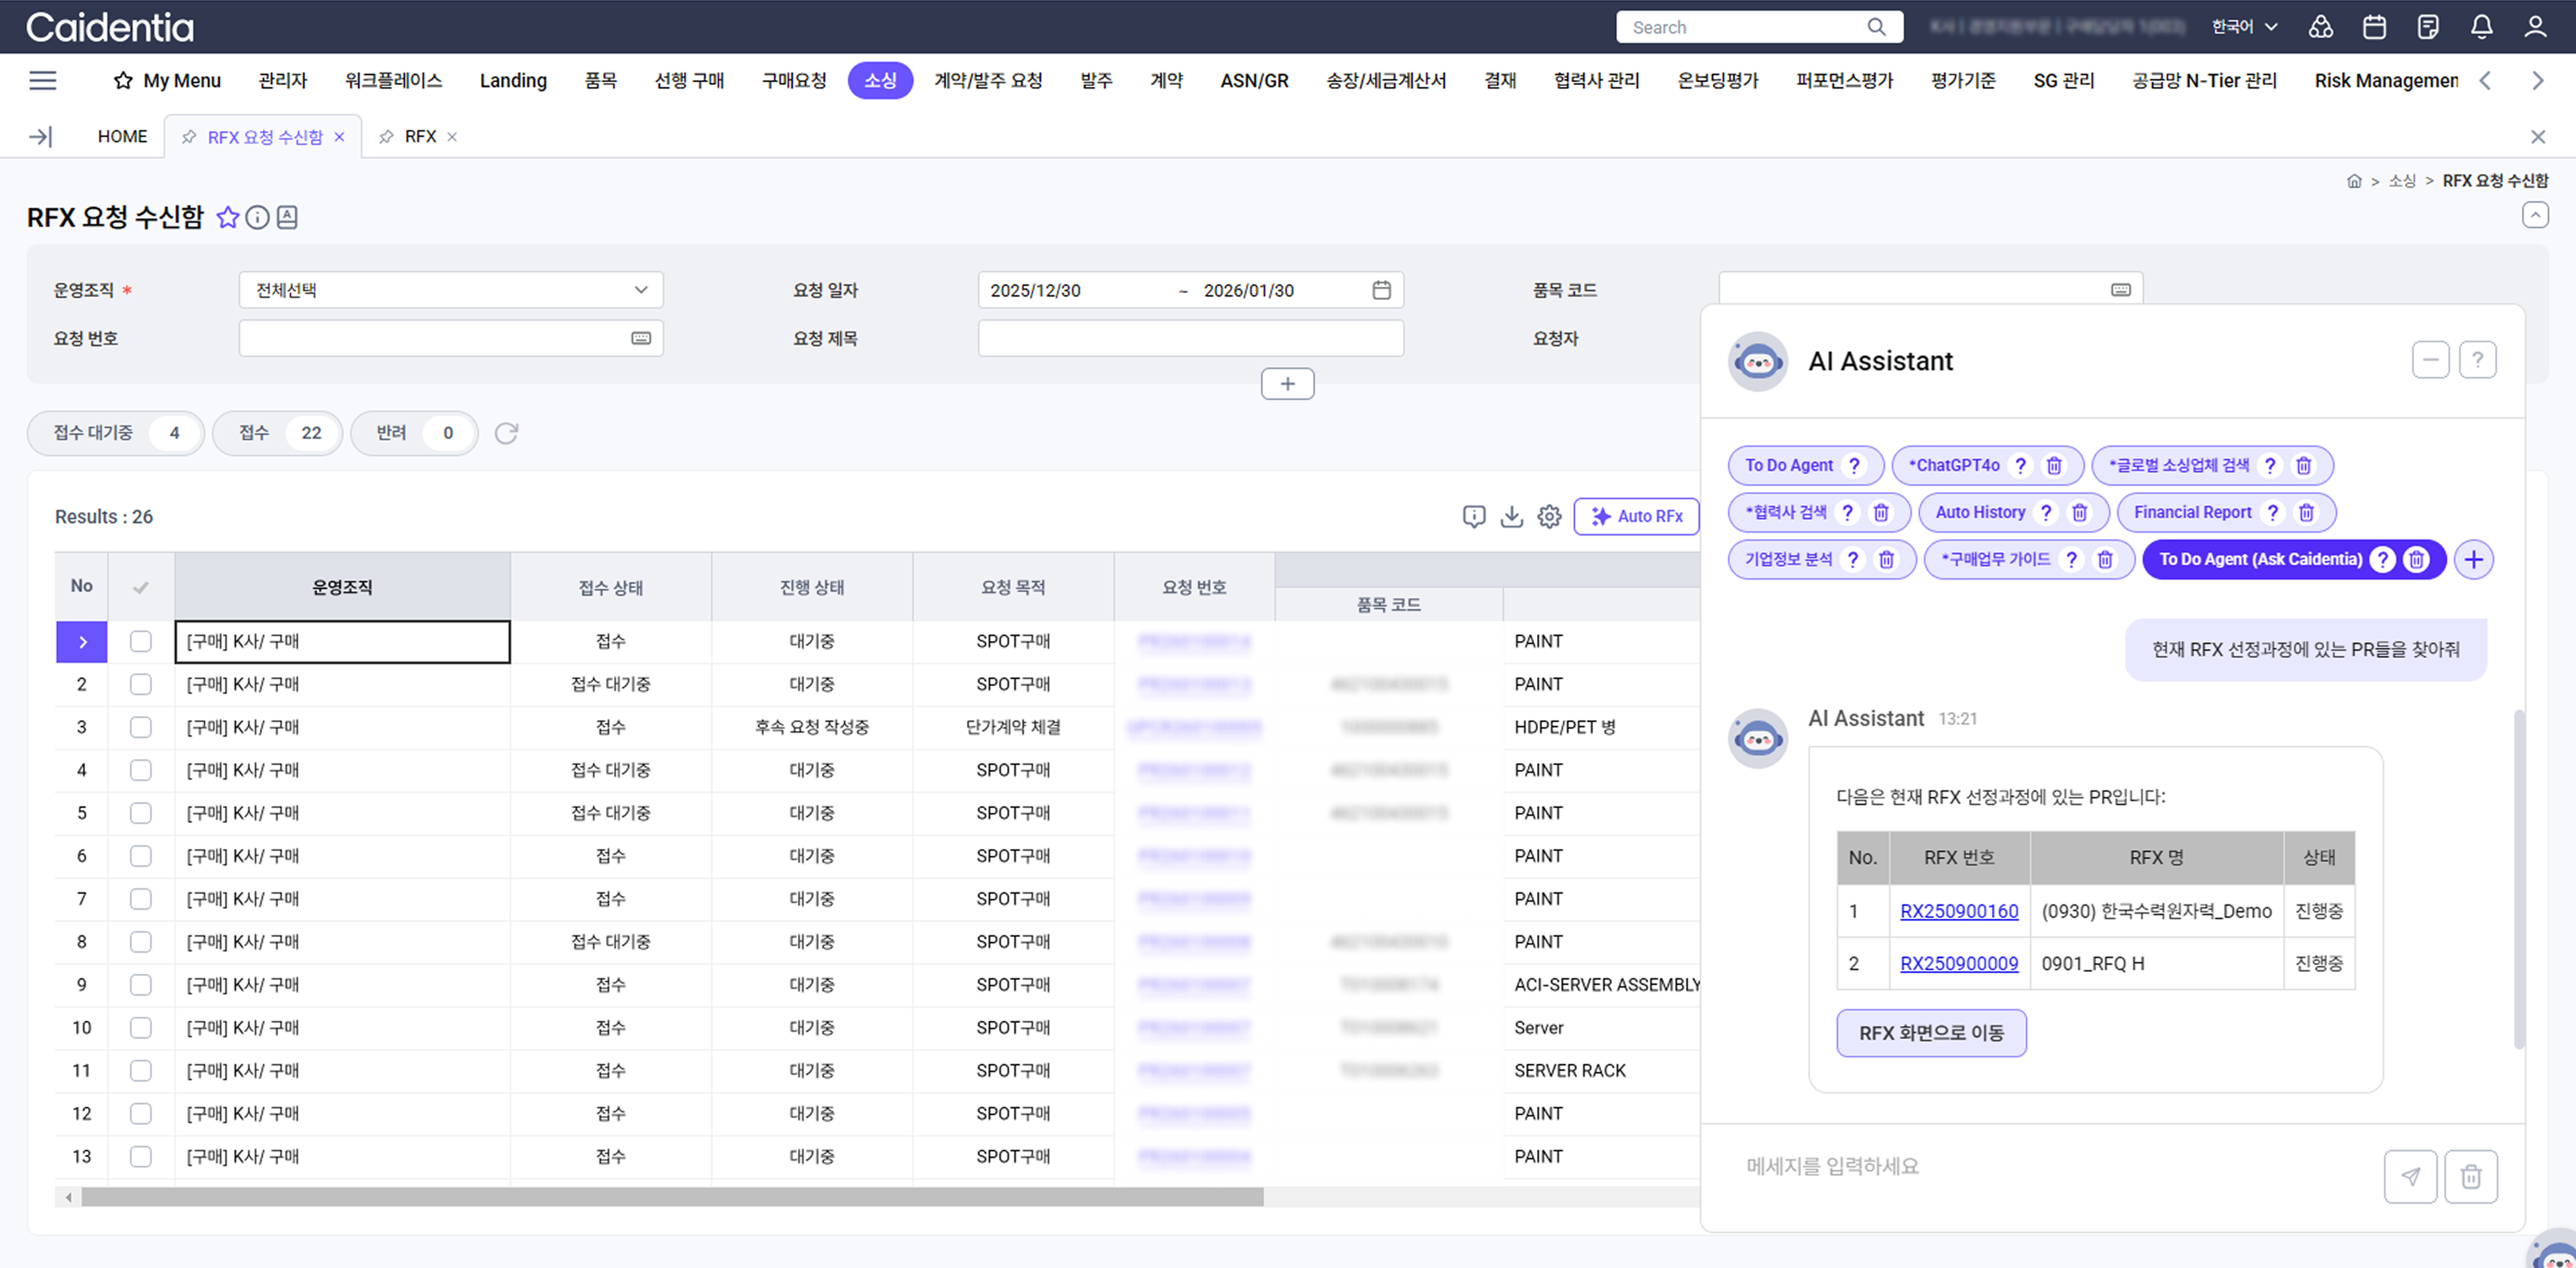Add new agent with plus icon

pyautogui.click(x=2473, y=559)
